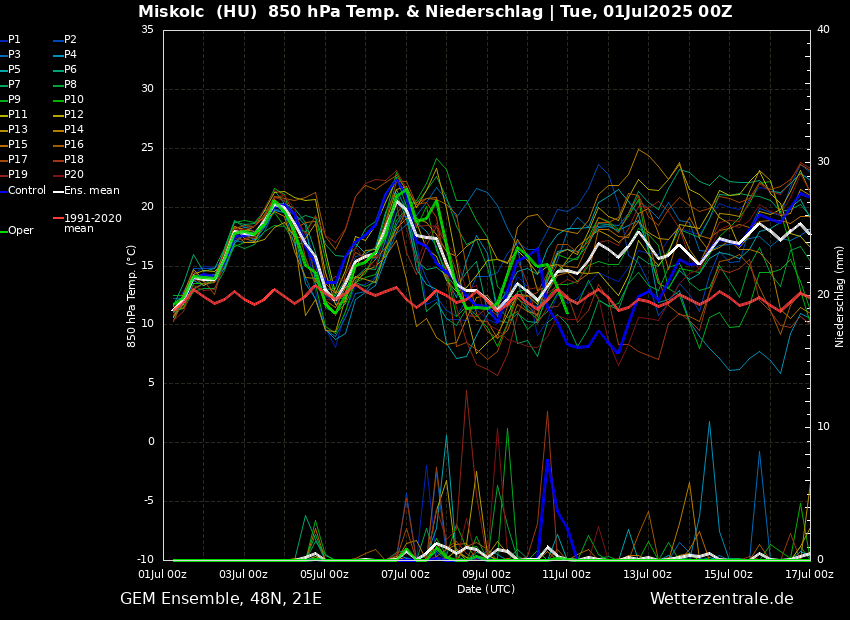850x620 pixels.
Task: Select the P14 legend label
Action: 73,130
